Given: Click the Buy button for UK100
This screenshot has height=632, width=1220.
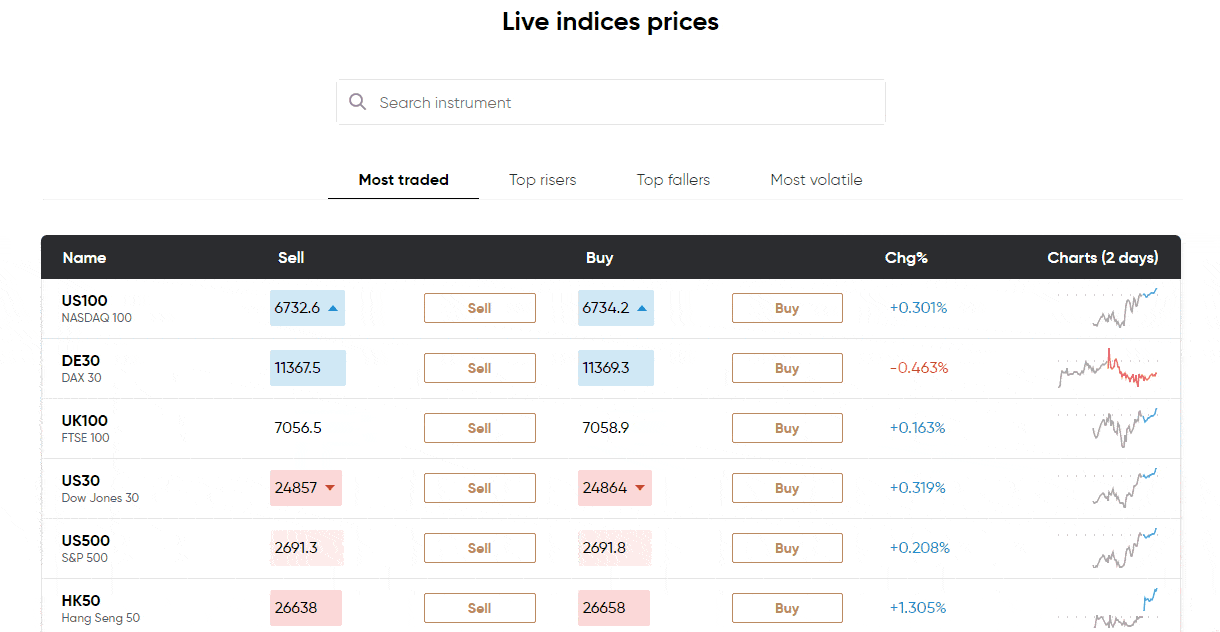Looking at the screenshot, I should tap(787, 428).
